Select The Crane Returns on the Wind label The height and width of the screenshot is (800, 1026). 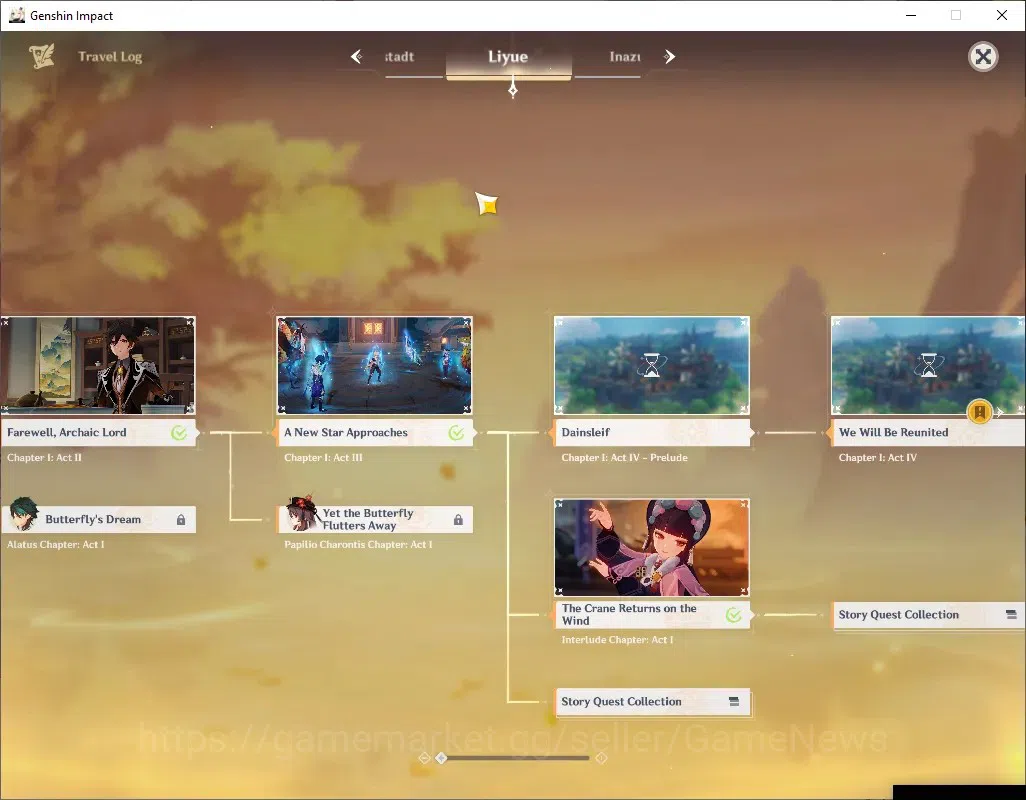(x=652, y=615)
